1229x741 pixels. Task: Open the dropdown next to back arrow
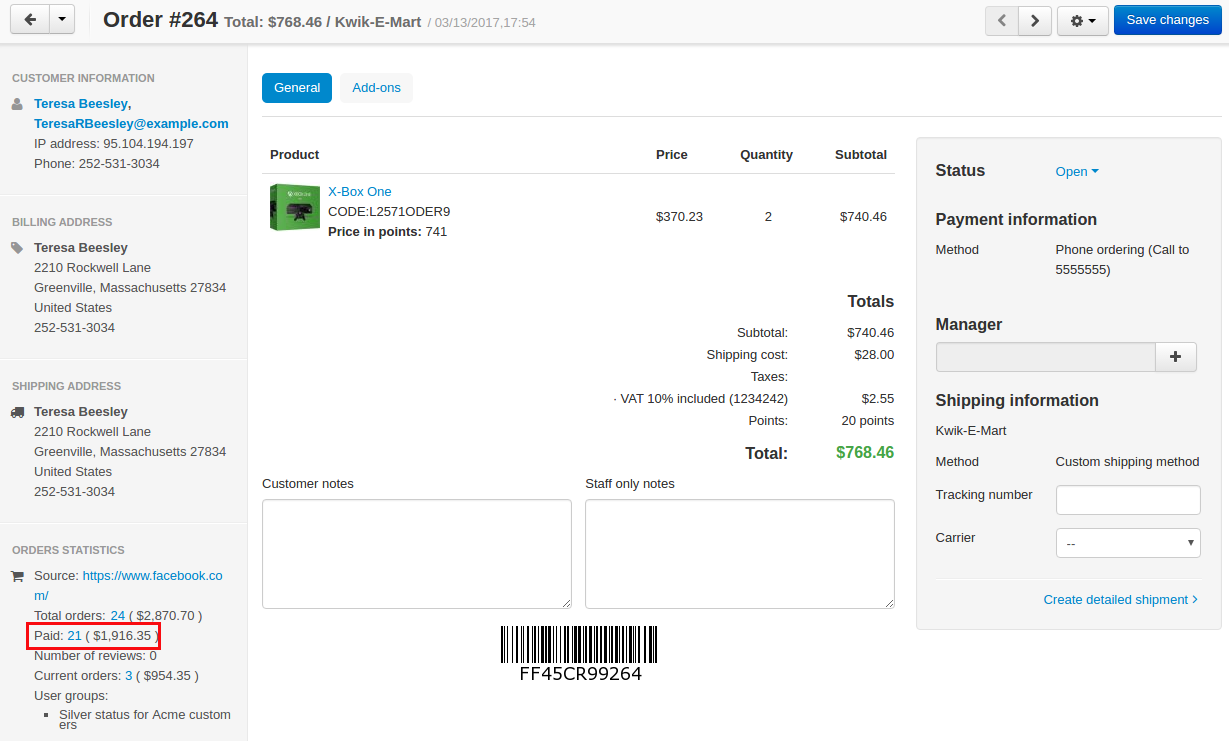point(62,20)
